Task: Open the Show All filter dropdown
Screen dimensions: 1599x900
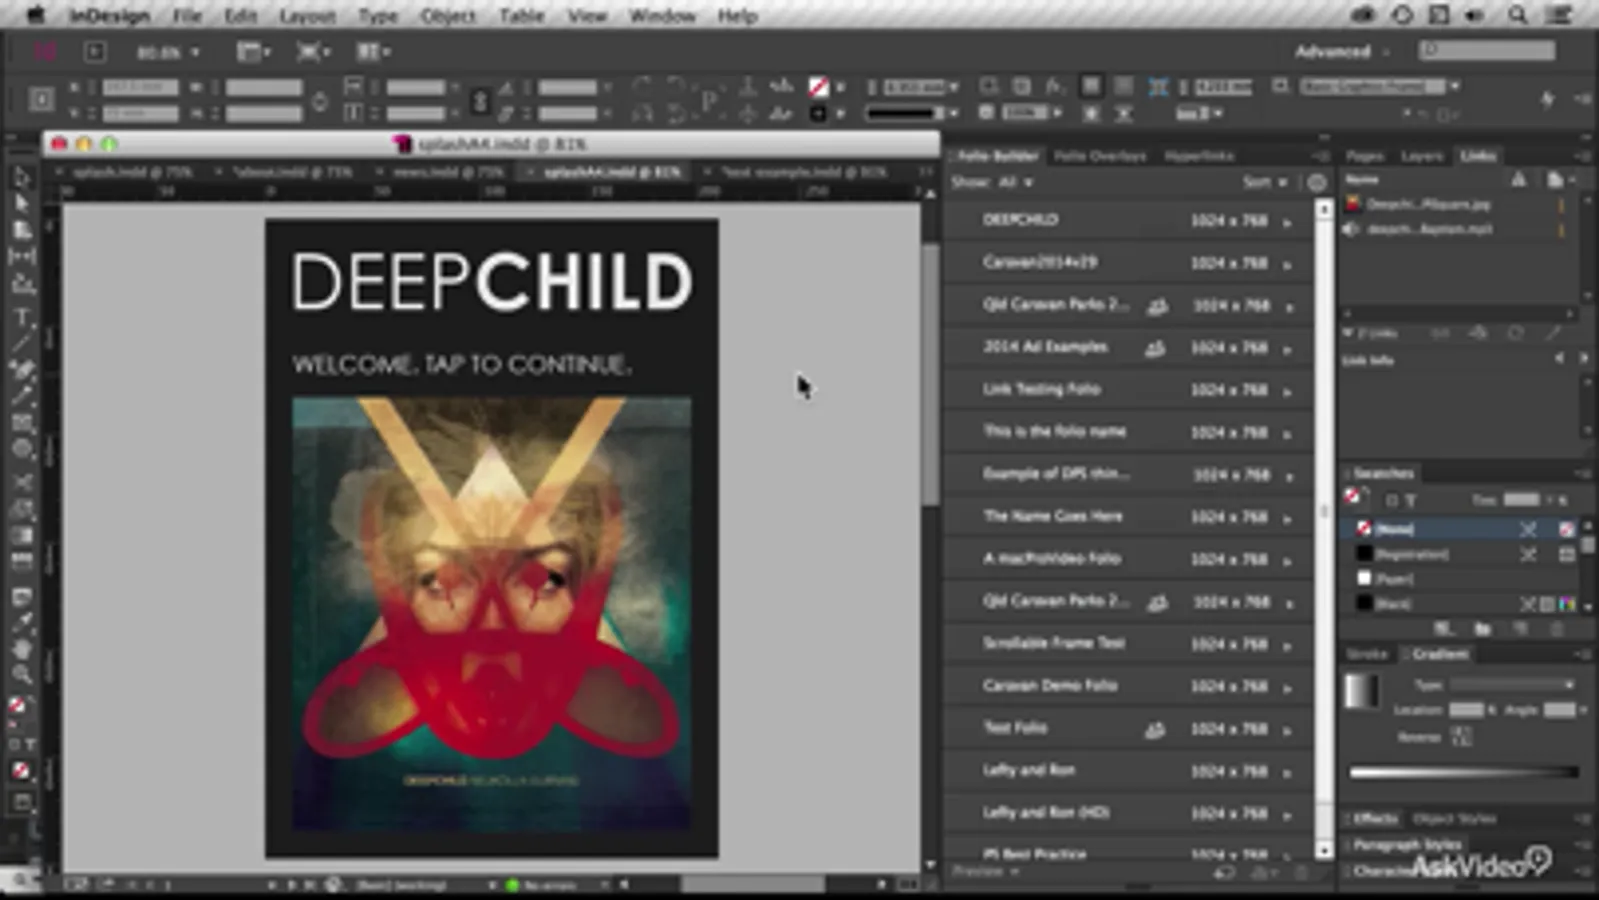Action: tap(1016, 182)
